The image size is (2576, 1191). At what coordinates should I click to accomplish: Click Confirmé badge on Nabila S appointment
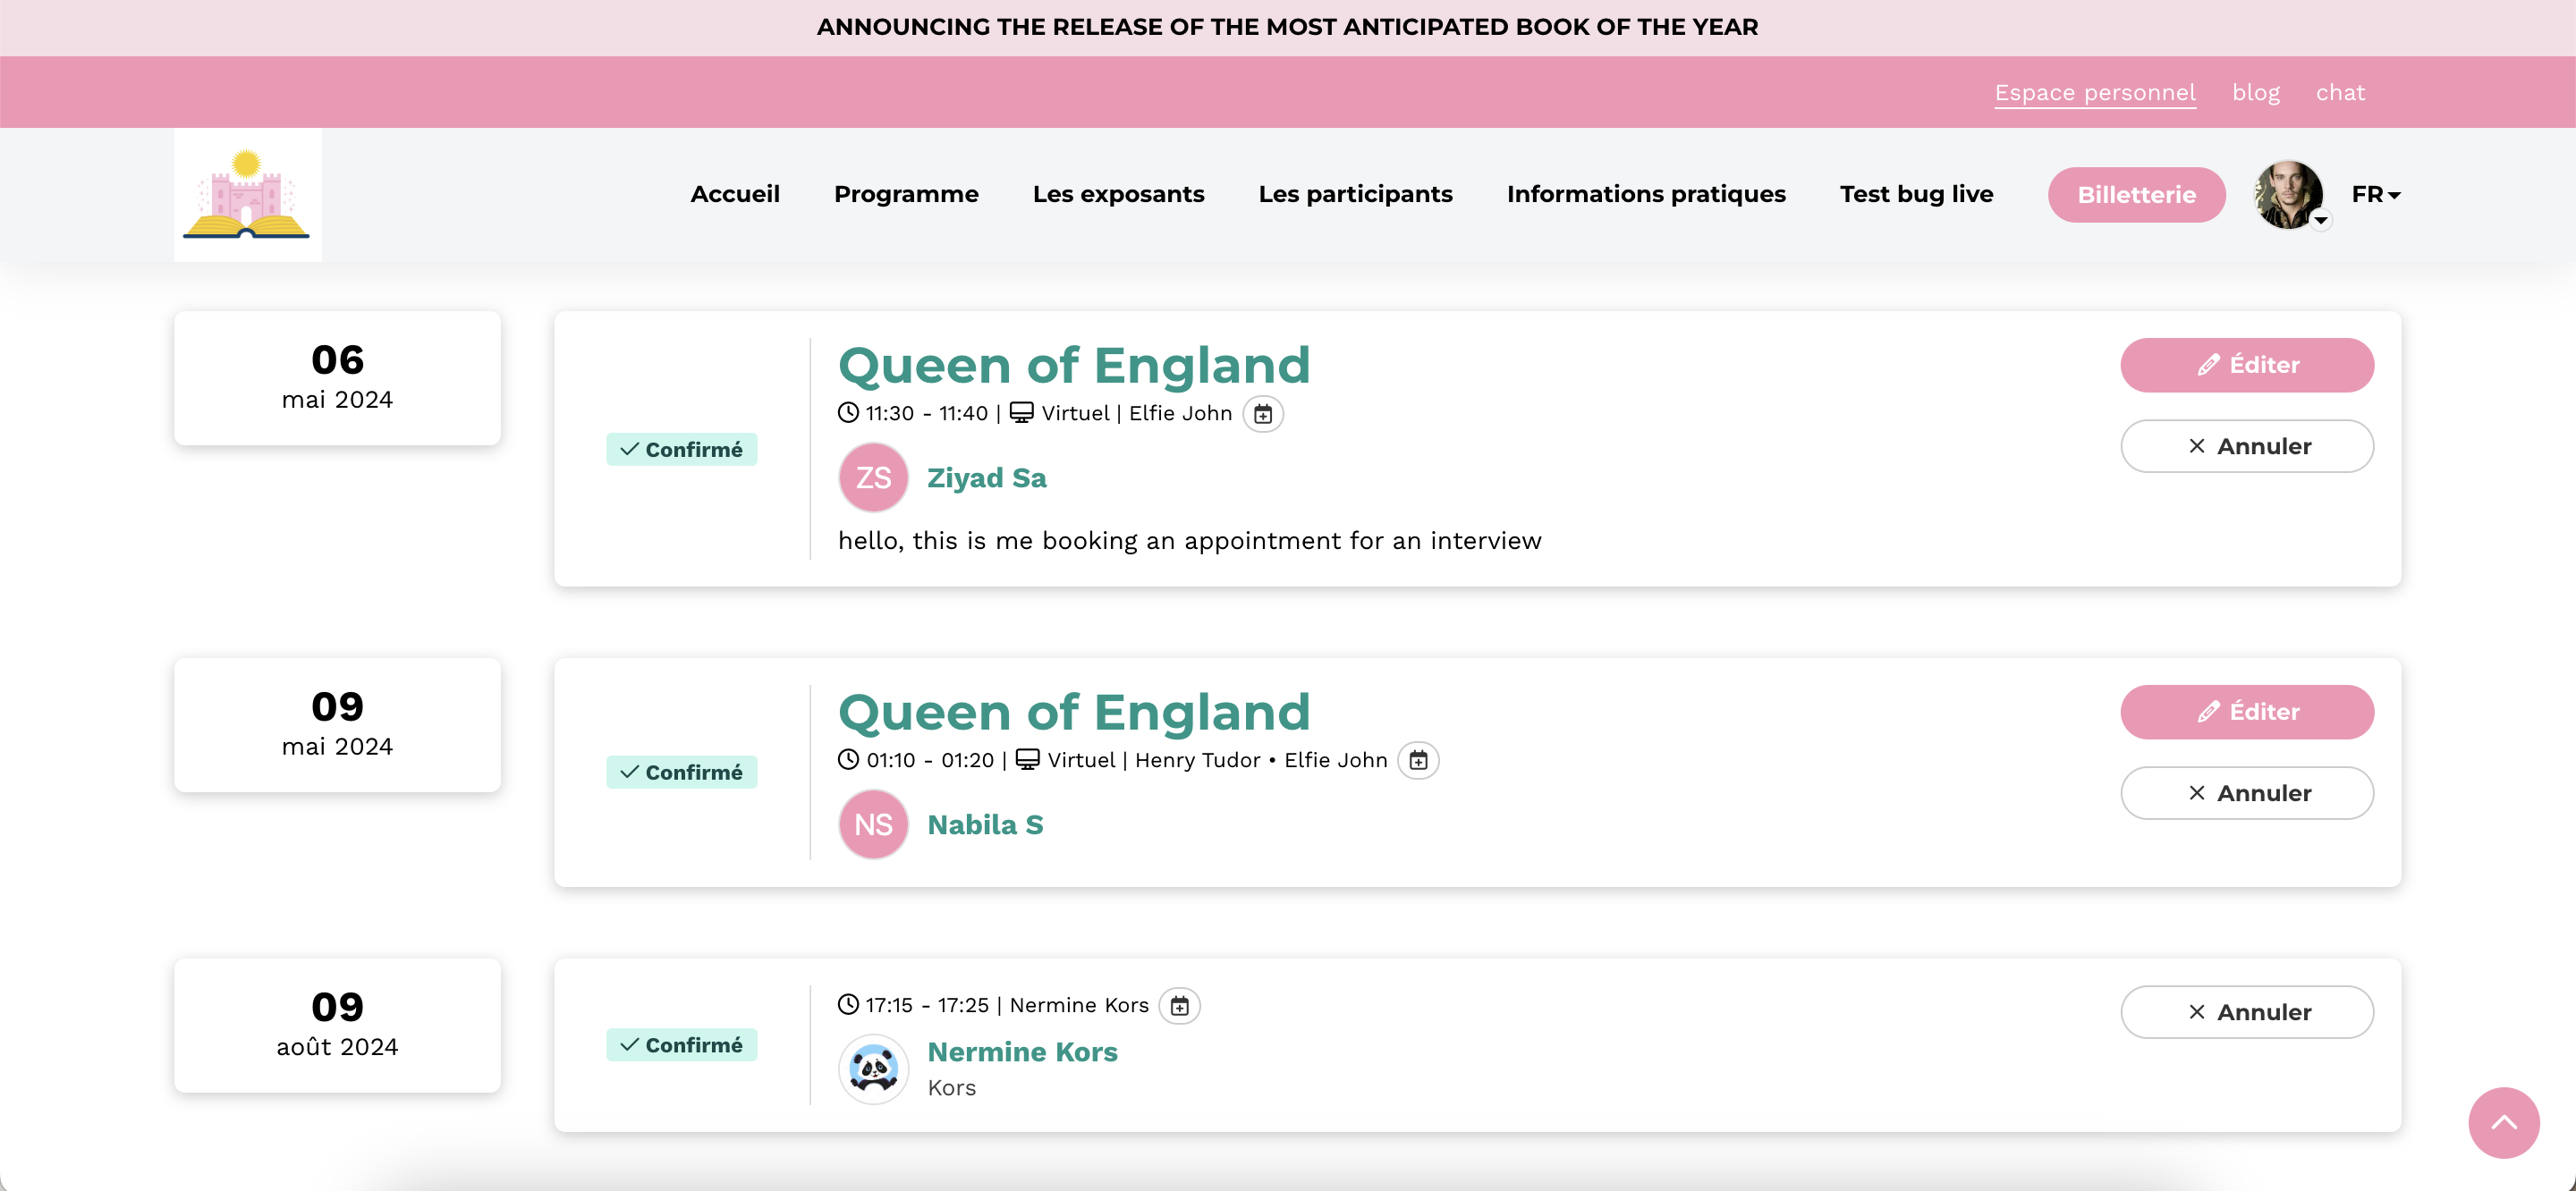pos(681,772)
